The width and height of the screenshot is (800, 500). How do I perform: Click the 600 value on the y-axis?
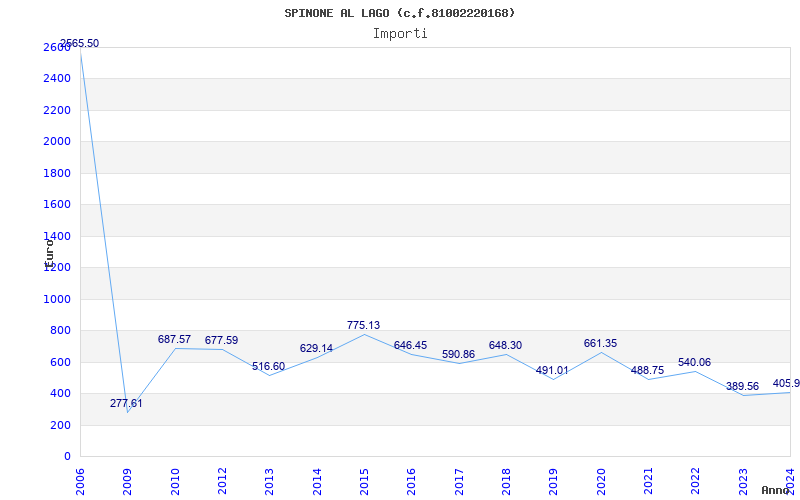click(60, 362)
